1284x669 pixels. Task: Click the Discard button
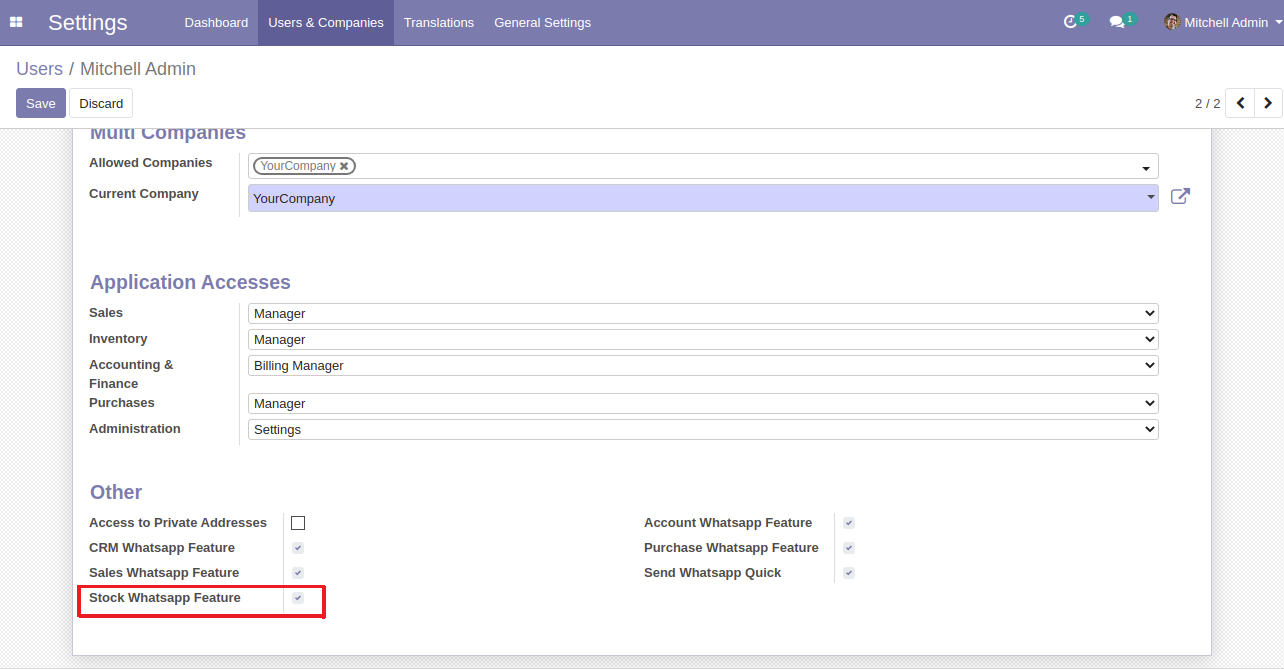101,103
